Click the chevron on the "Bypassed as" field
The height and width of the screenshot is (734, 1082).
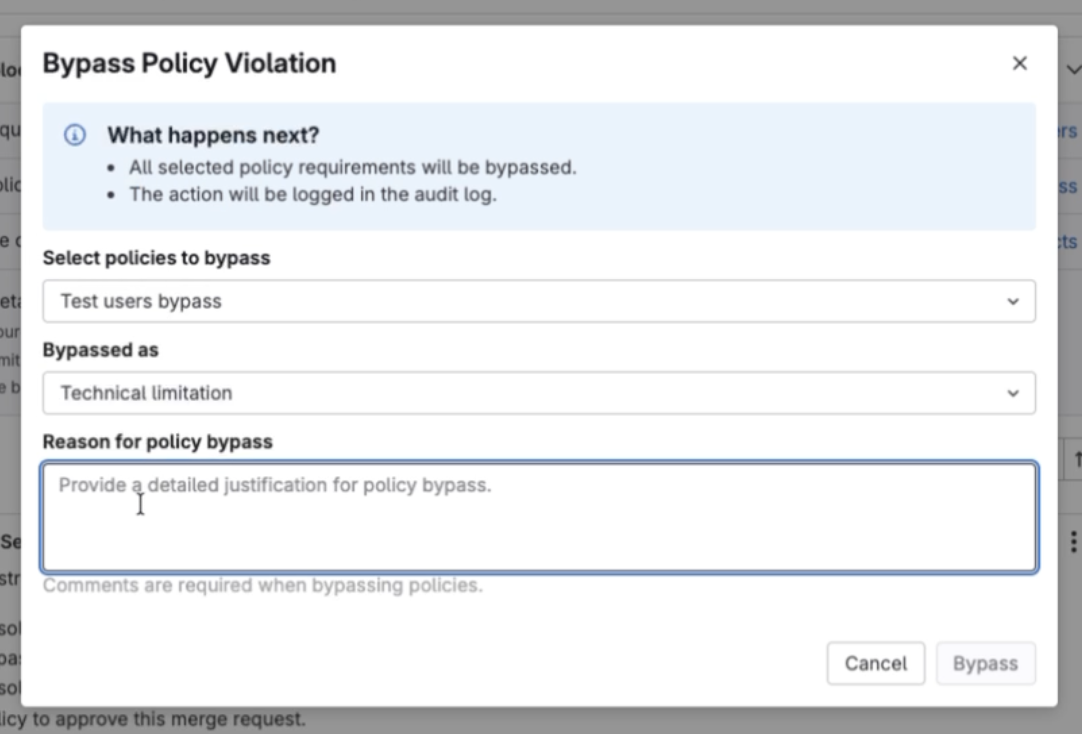click(x=1014, y=393)
